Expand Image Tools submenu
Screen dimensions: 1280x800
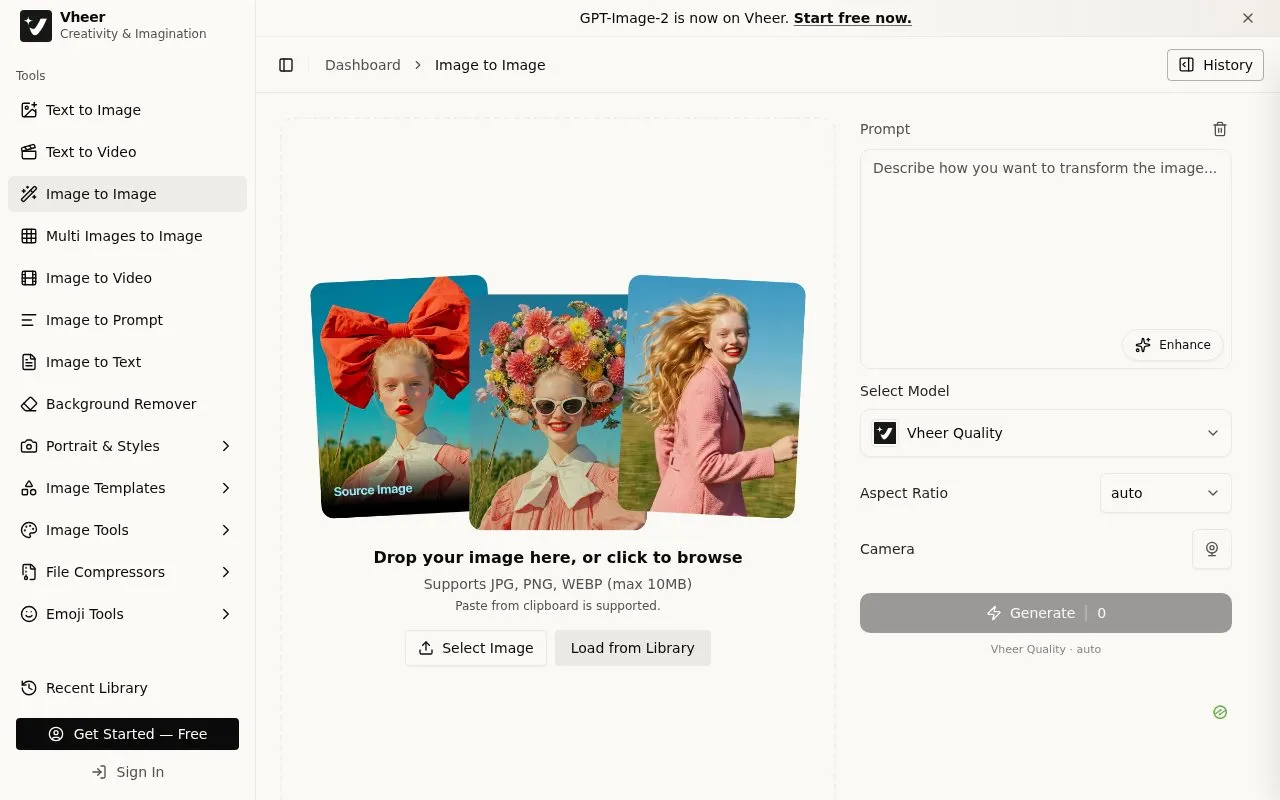tap(127, 530)
